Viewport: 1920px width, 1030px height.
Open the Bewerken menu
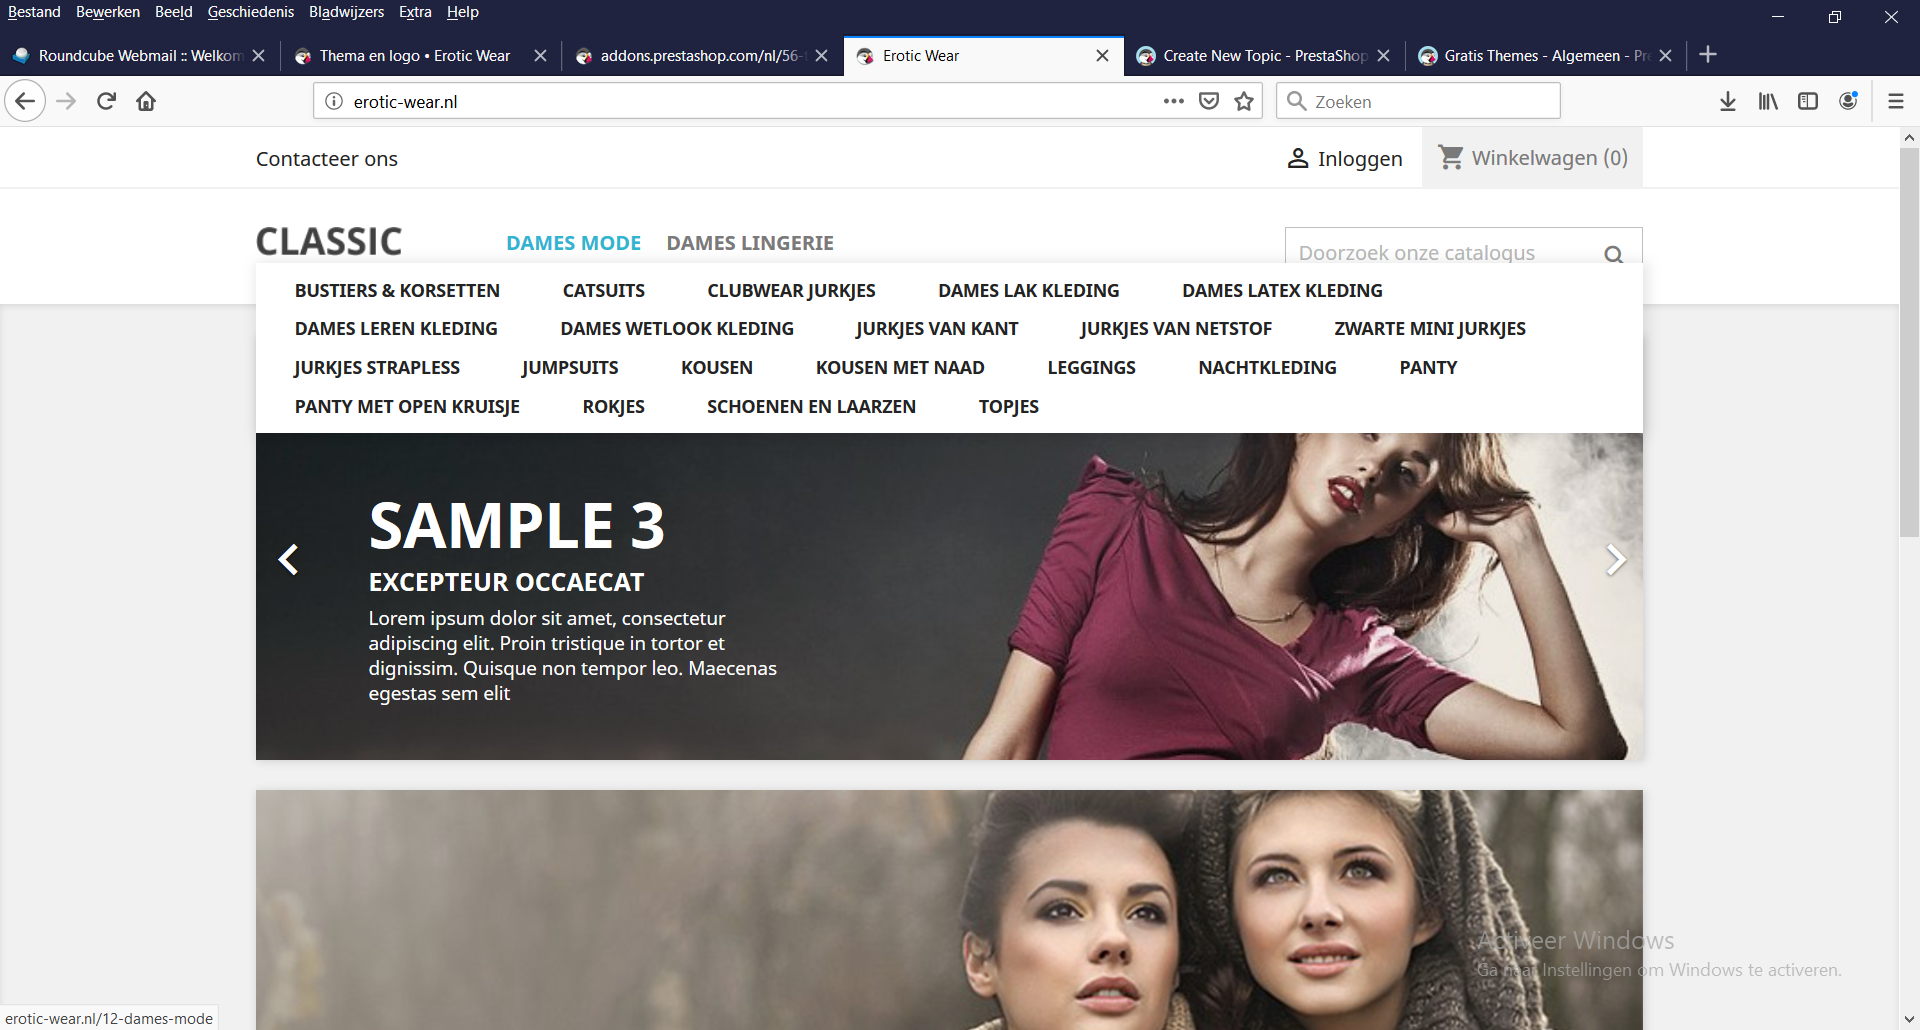tap(108, 12)
